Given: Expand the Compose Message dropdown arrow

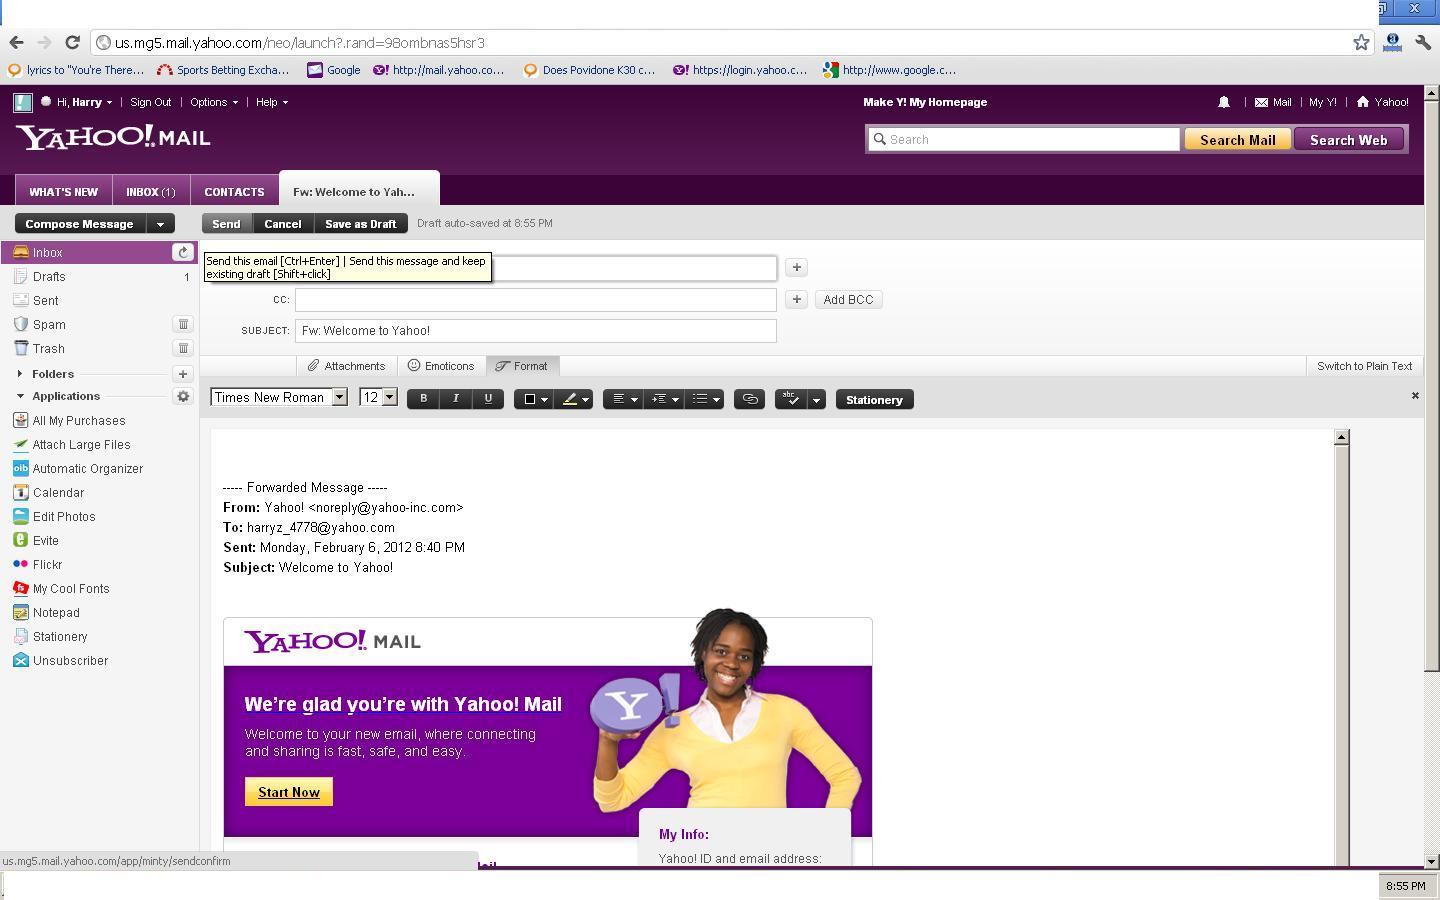Looking at the screenshot, I should pos(160,224).
